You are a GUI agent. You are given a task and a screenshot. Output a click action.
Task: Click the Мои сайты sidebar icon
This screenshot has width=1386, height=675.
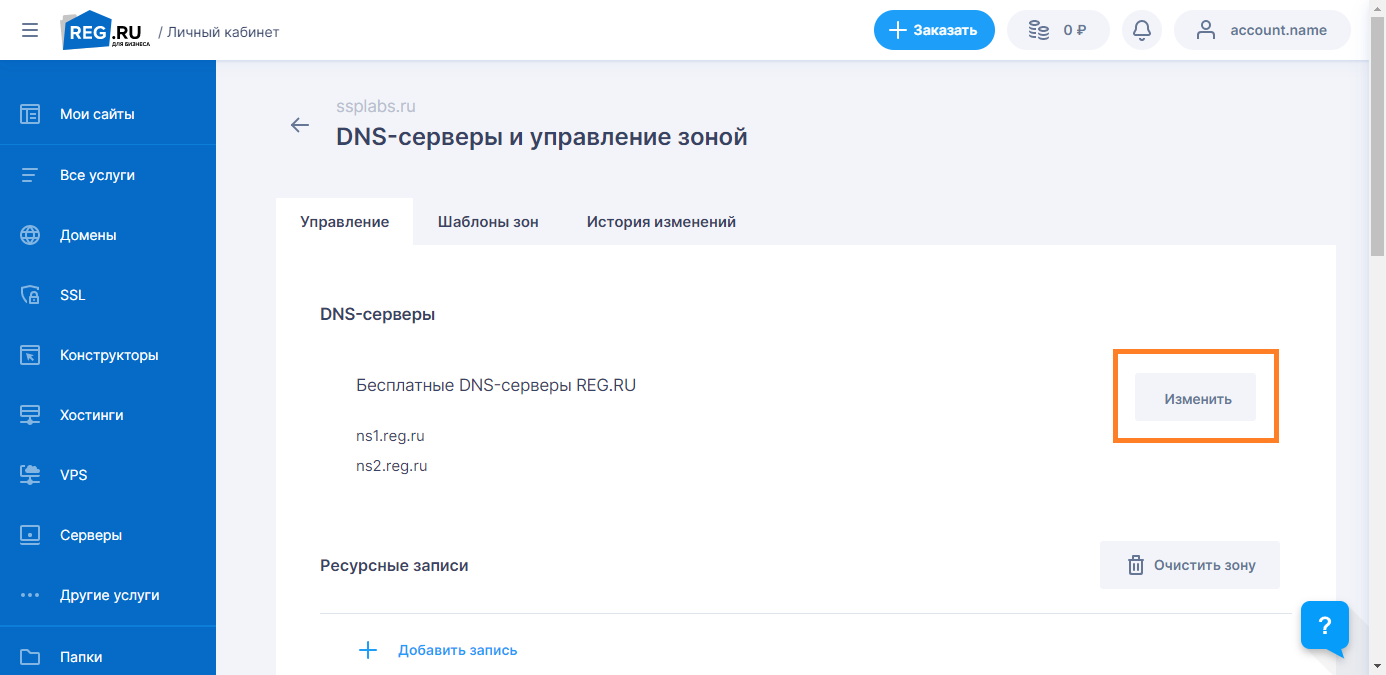[30, 114]
